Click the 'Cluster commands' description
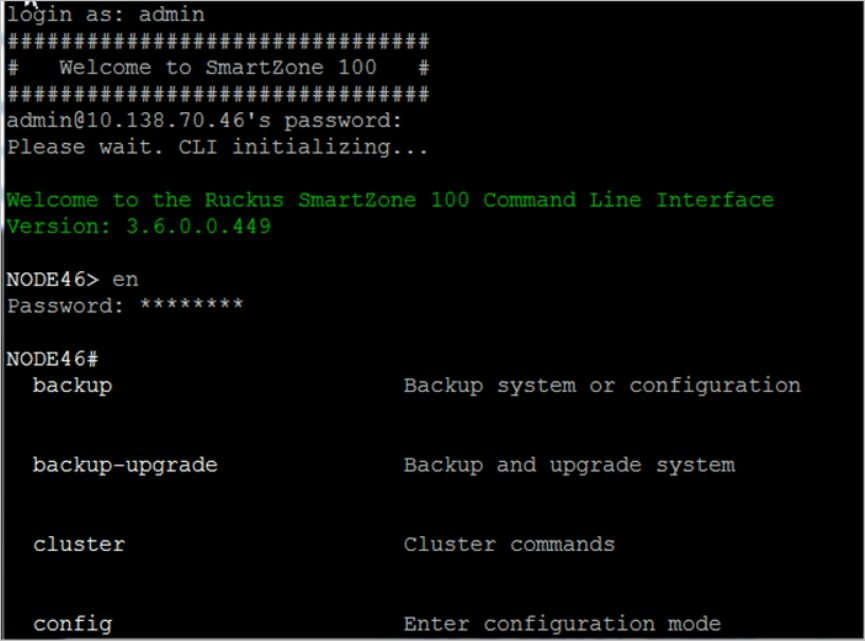865x641 pixels. (x=509, y=544)
